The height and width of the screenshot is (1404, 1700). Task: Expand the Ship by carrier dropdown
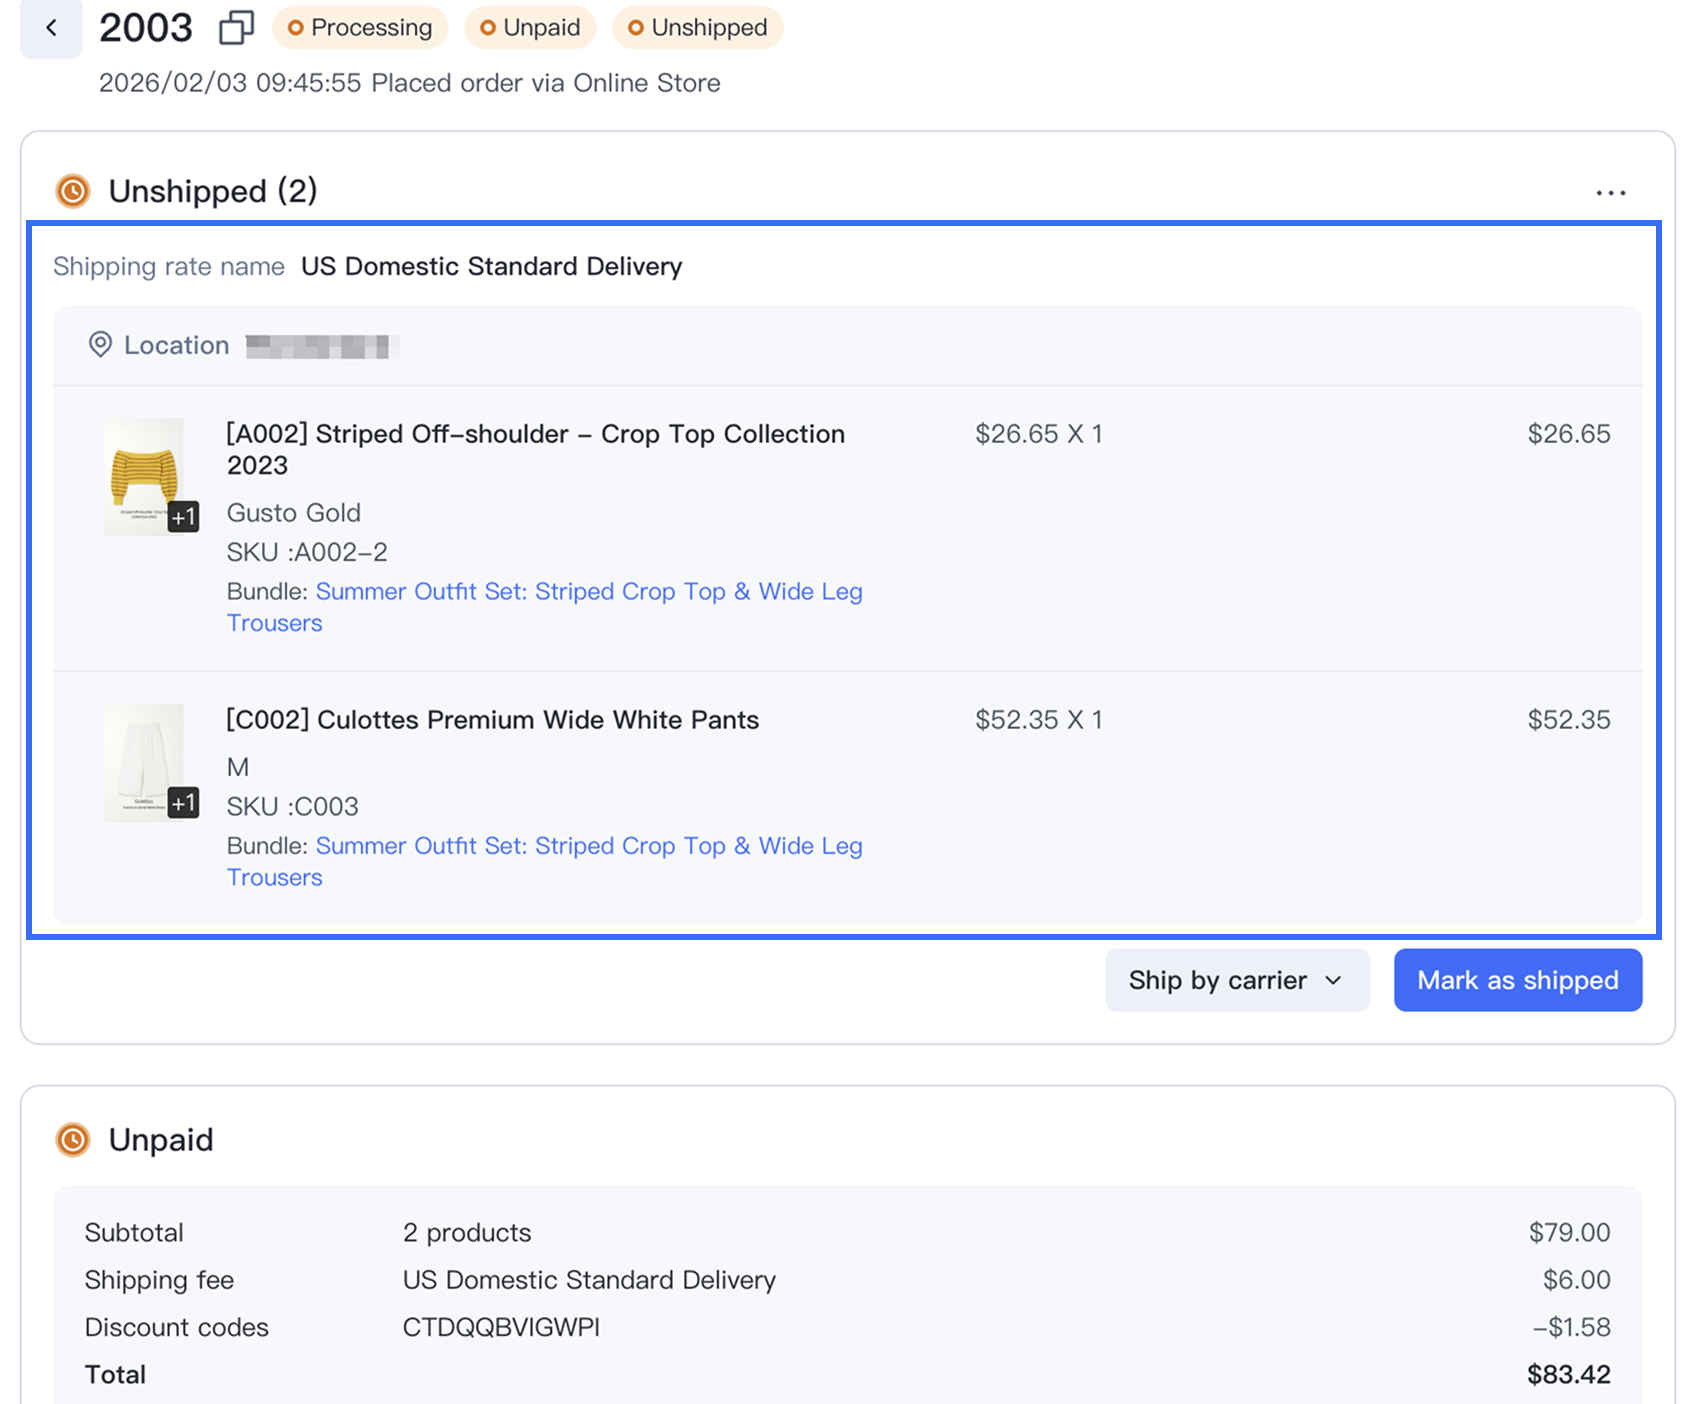point(1236,980)
